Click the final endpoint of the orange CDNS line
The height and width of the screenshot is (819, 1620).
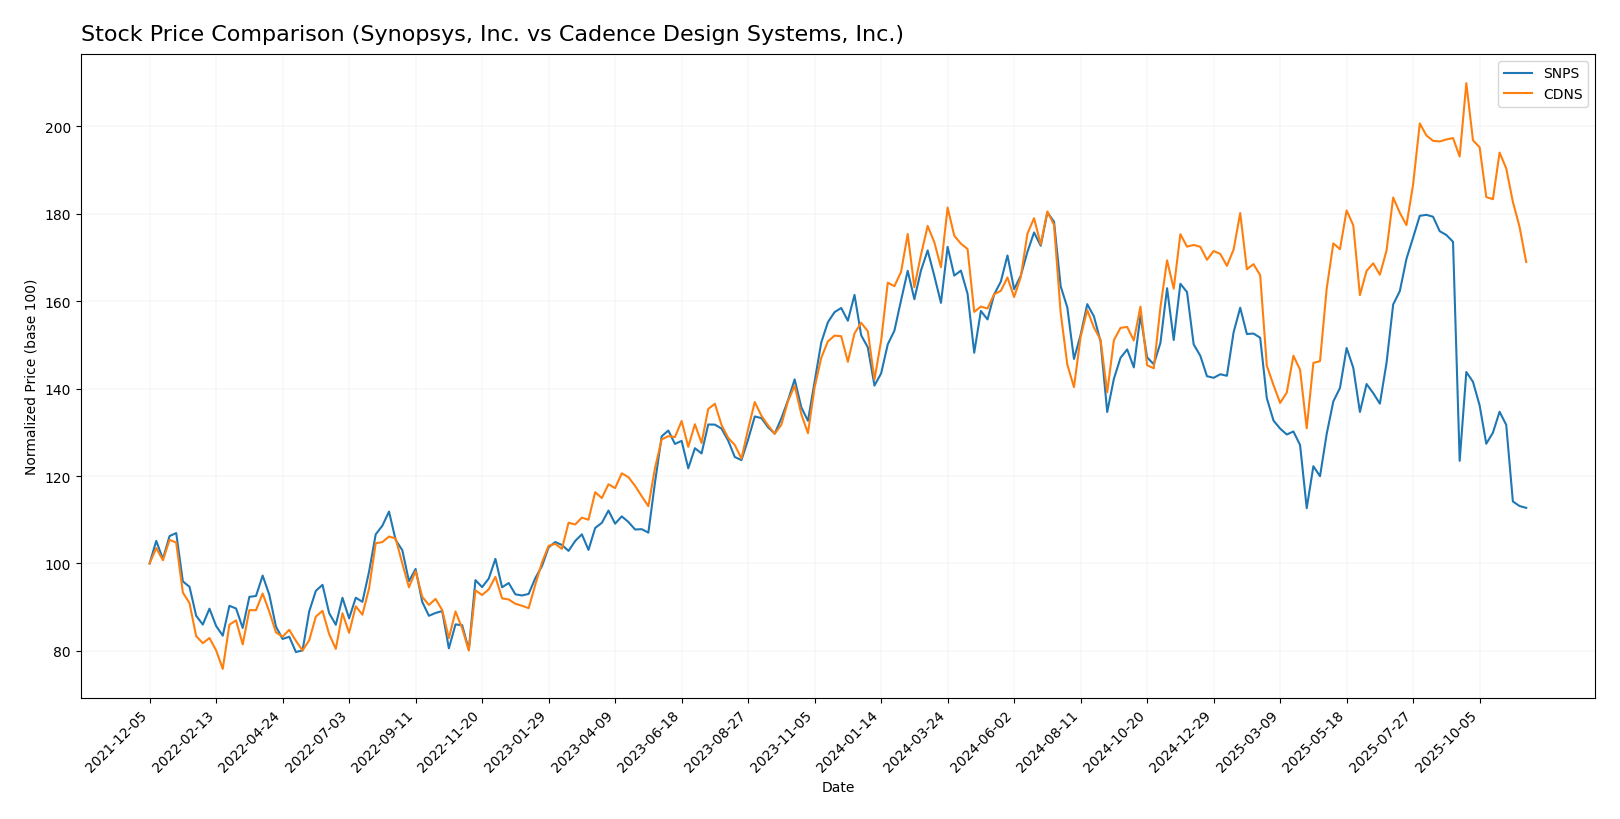tap(1526, 262)
